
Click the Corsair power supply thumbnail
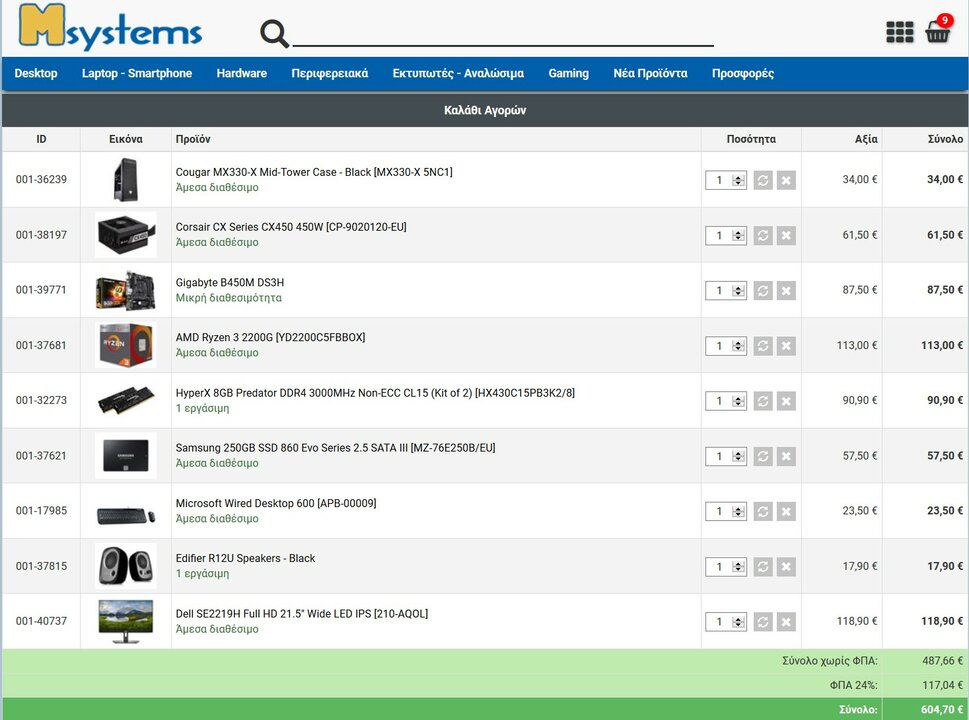pos(125,235)
